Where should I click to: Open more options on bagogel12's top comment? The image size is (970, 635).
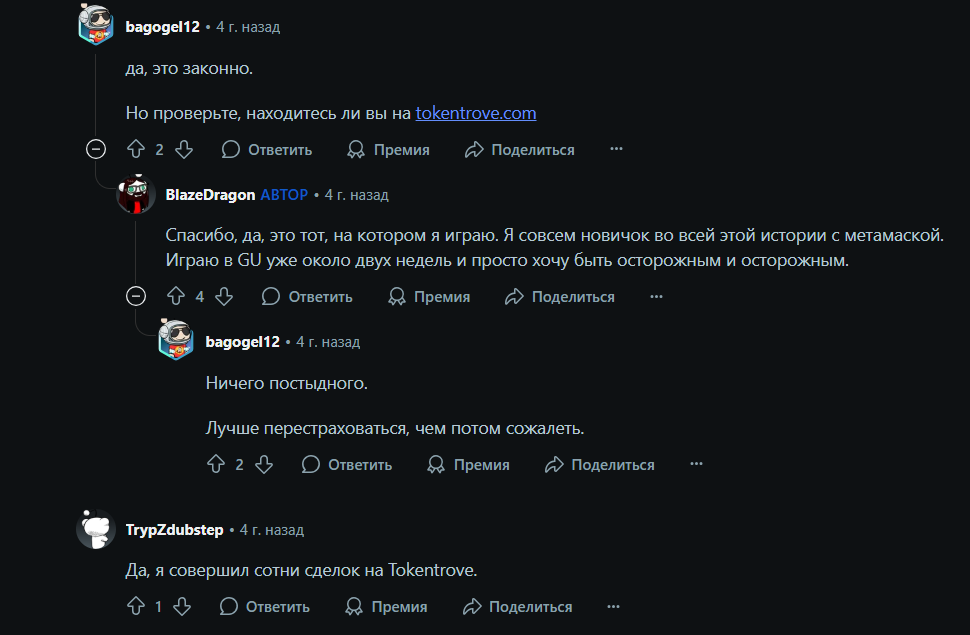(616, 150)
